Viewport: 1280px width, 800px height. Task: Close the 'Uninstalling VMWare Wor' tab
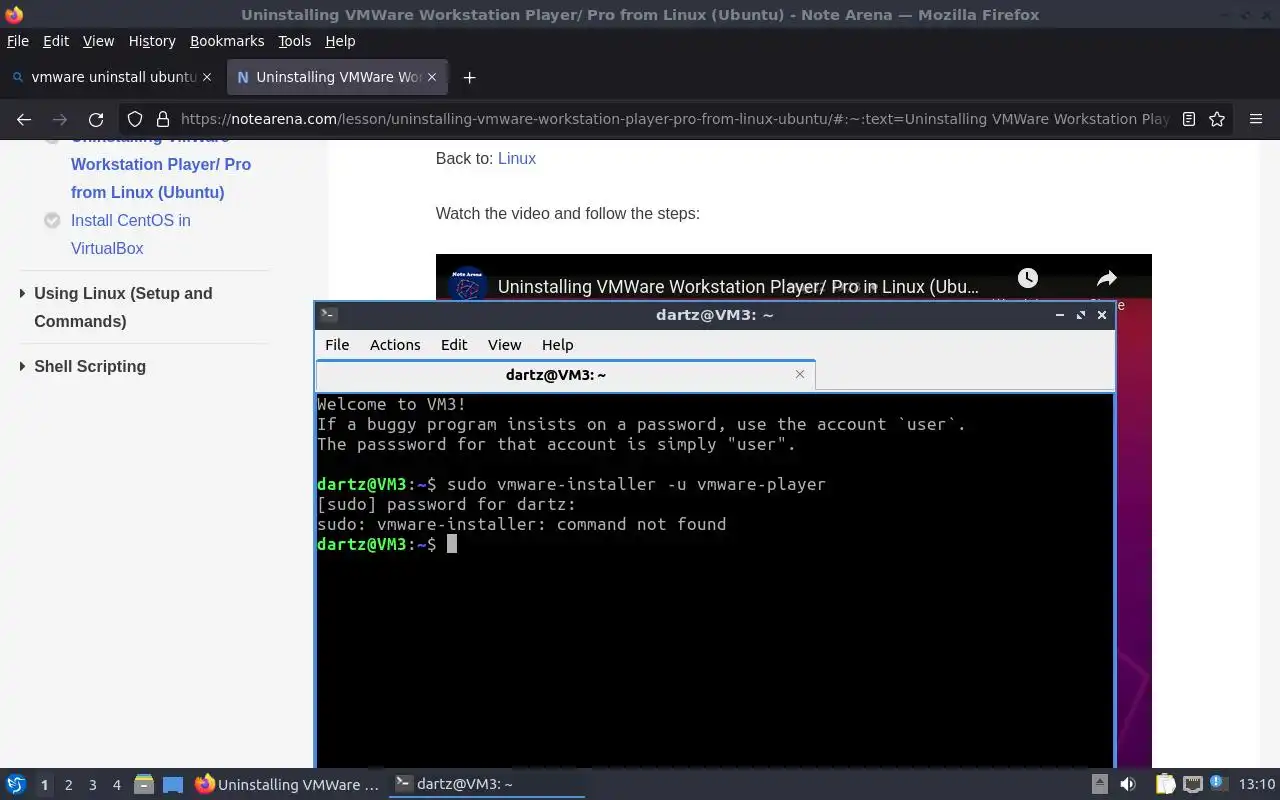tap(432, 77)
